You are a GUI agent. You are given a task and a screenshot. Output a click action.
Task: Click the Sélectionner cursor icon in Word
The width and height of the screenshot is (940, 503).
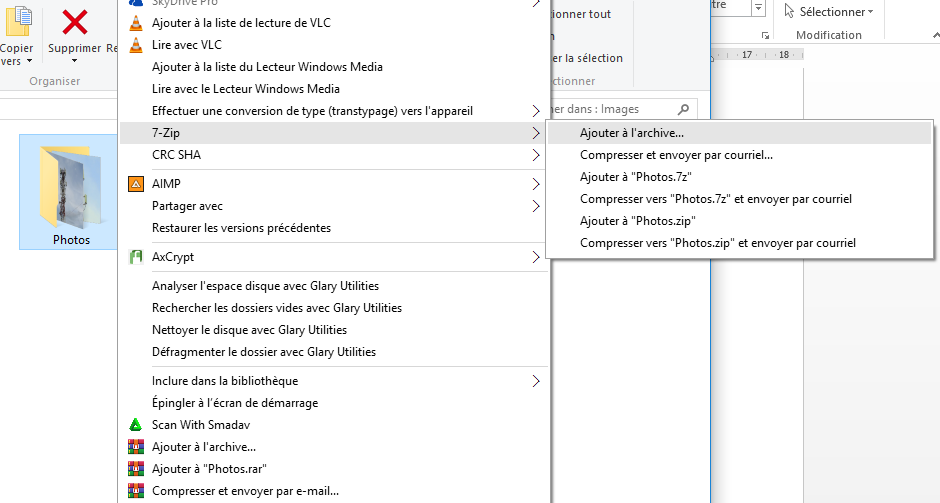point(789,11)
